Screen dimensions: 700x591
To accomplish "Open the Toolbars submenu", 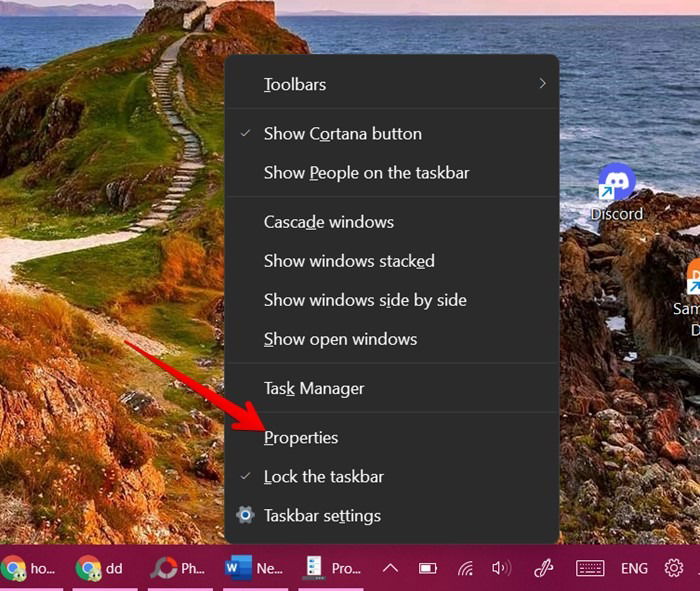I will [392, 84].
